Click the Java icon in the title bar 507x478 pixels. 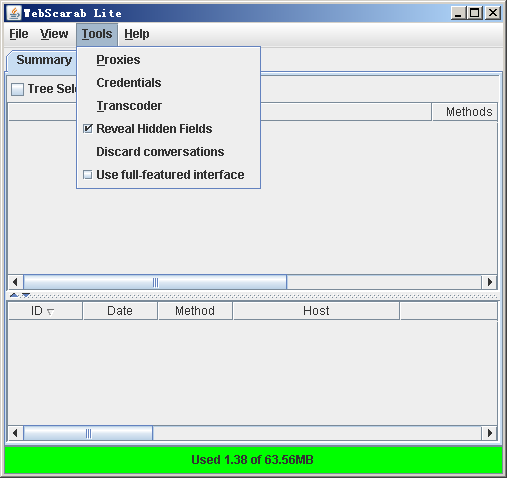tap(14, 13)
